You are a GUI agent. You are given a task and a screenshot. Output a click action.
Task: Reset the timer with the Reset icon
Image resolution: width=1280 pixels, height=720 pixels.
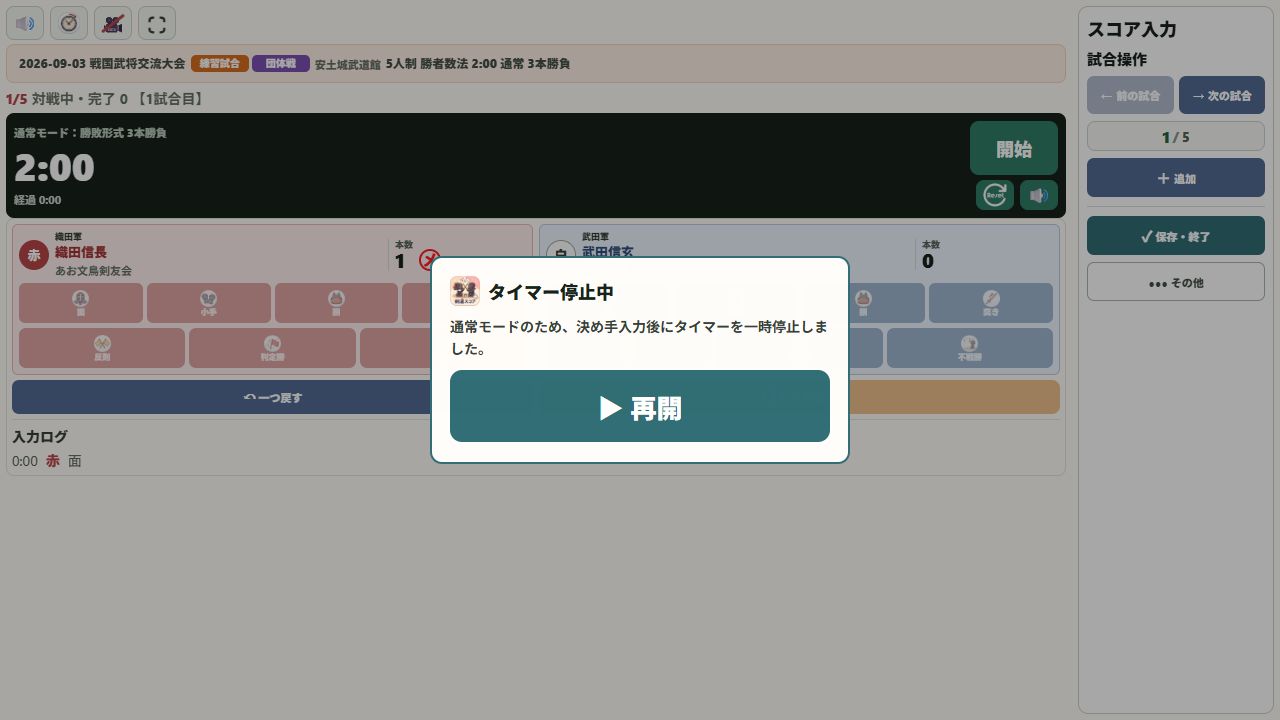pos(995,195)
